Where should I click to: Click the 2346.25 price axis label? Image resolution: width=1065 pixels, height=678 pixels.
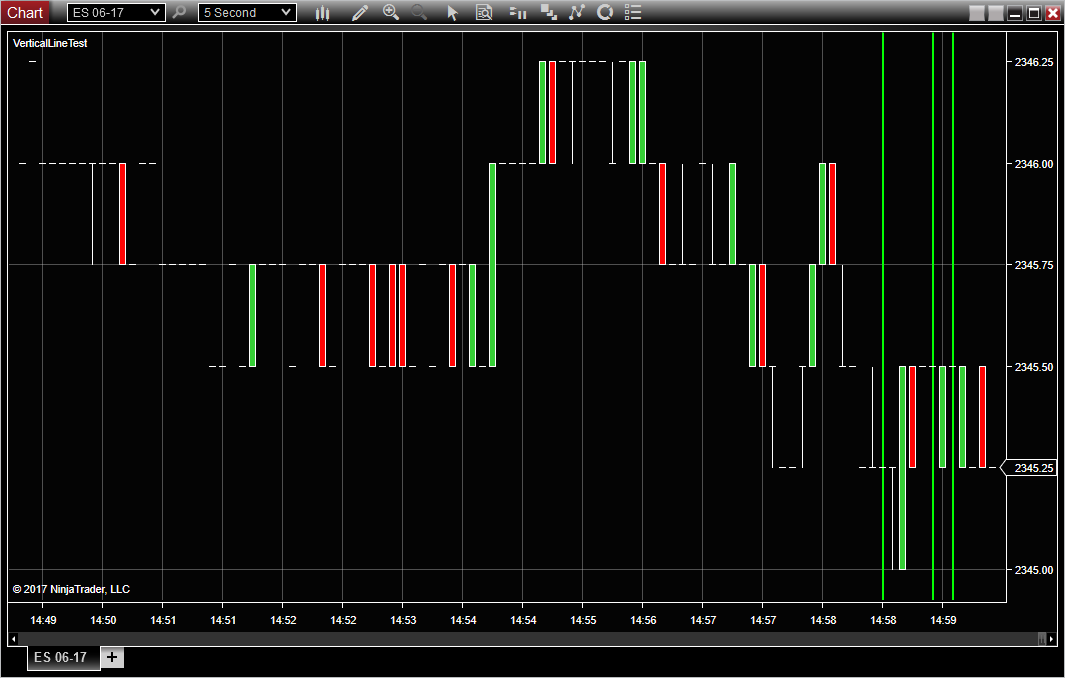pos(1034,62)
